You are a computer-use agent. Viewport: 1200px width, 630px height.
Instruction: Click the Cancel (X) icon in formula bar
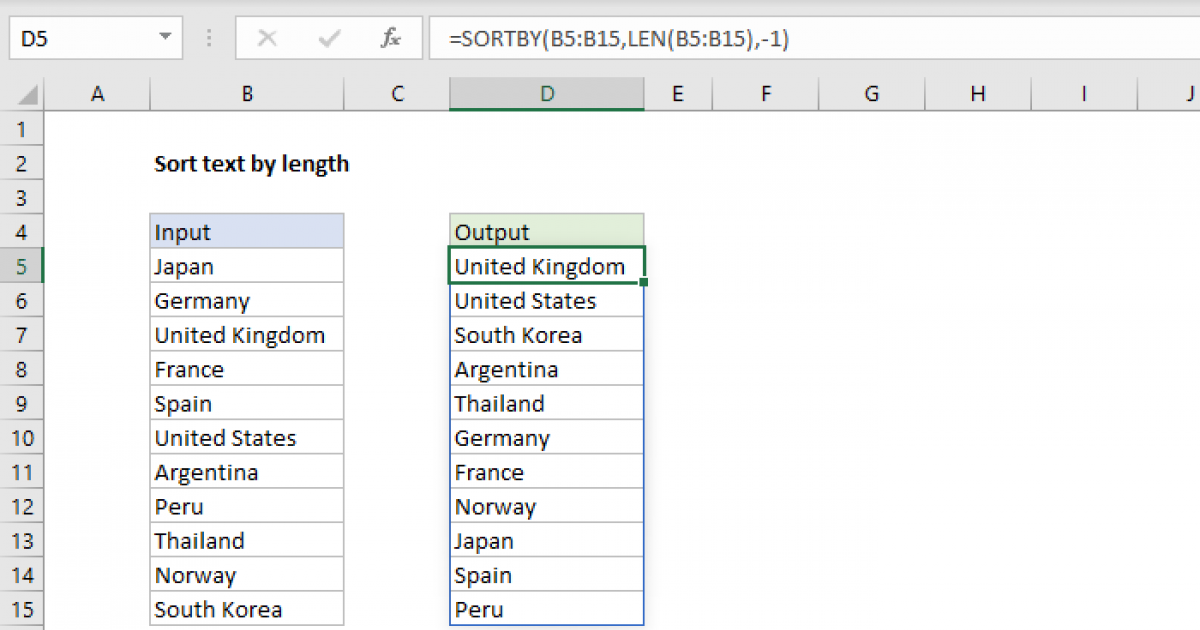[268, 38]
